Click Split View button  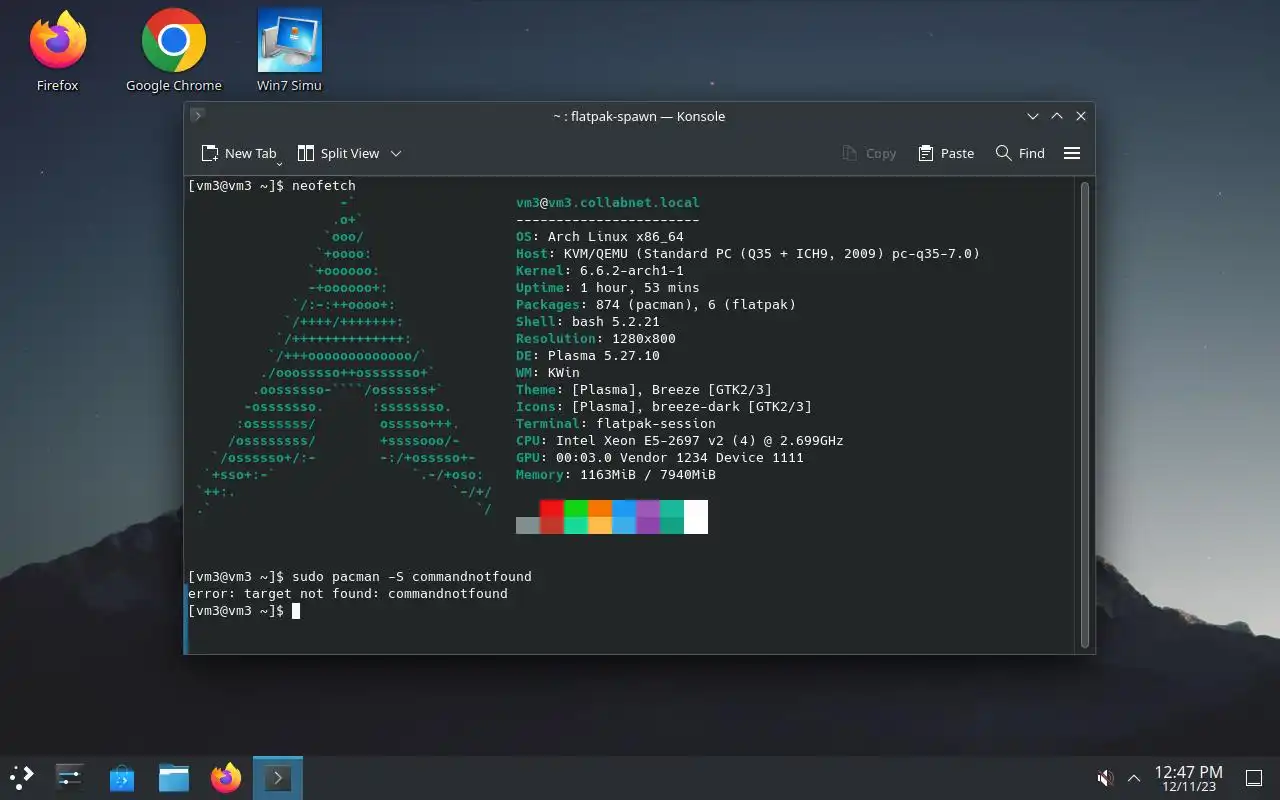click(338, 153)
